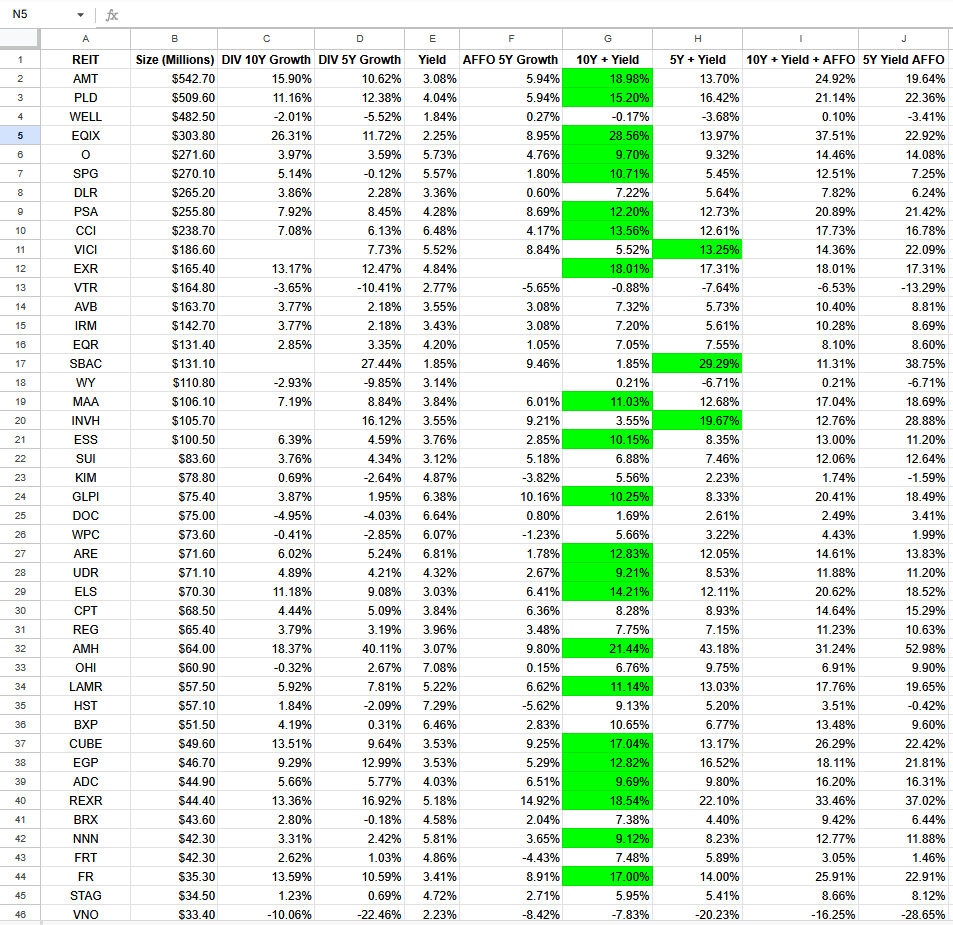953x925 pixels.
Task: Click the Size (Millions) header cell
Action: point(174,60)
